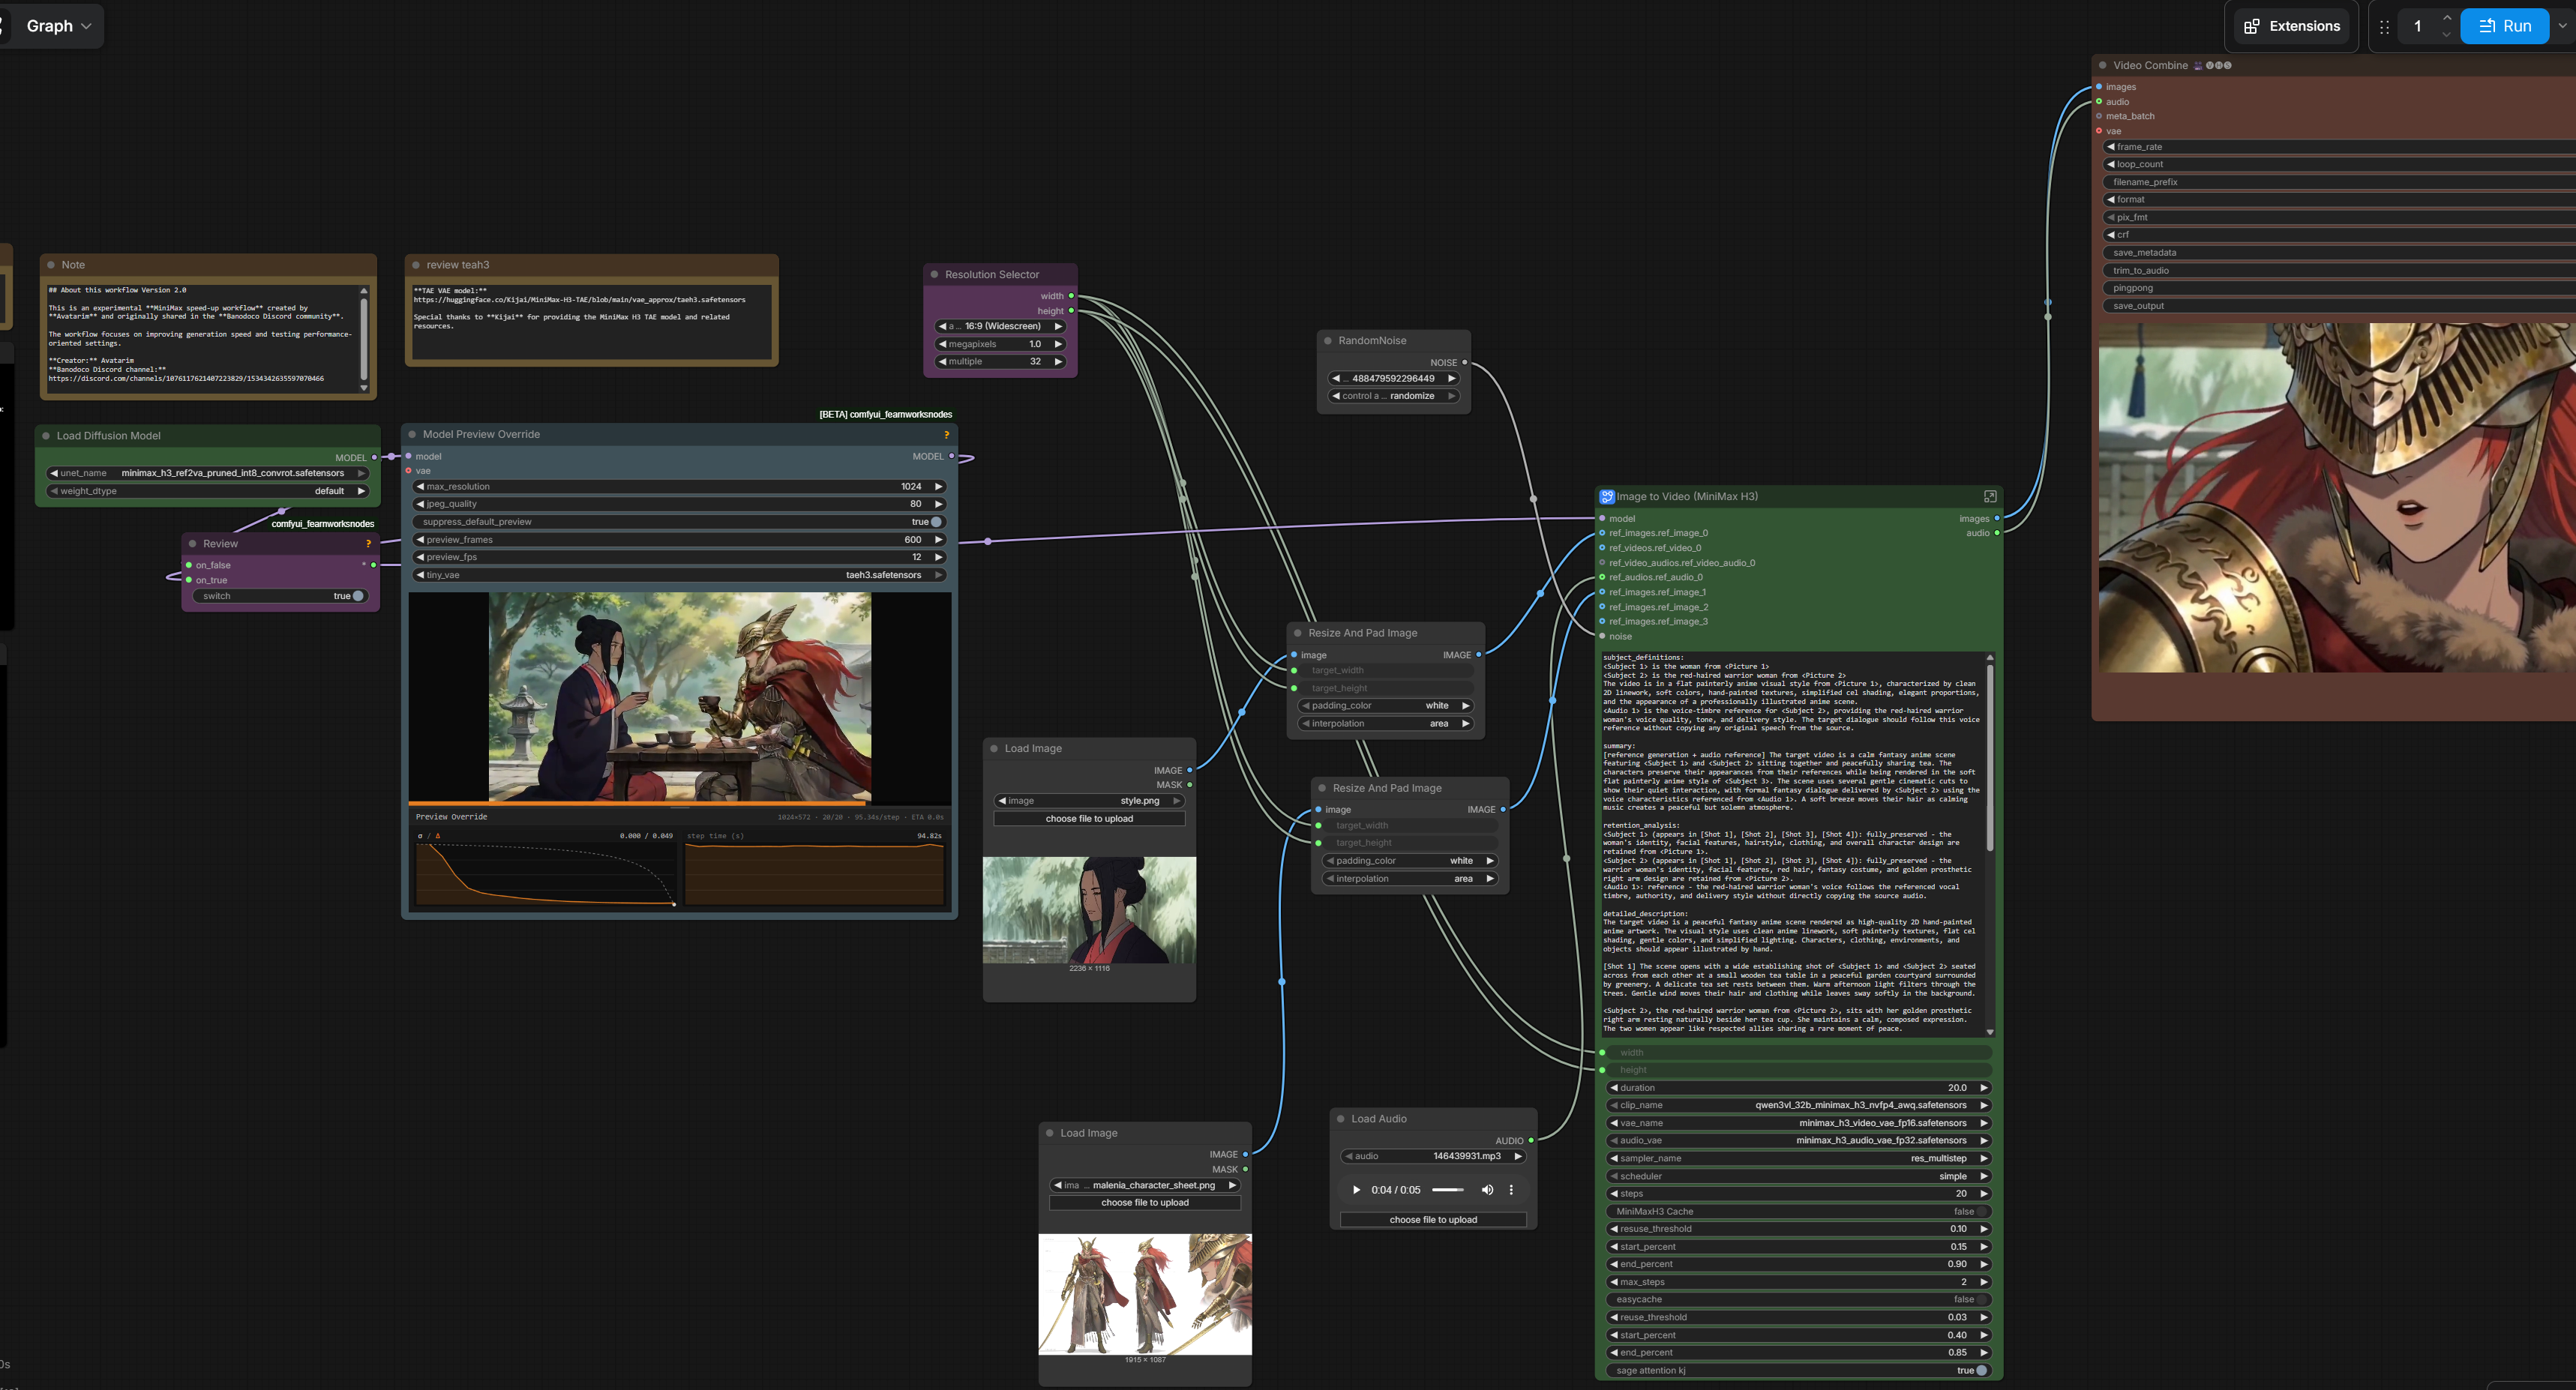The image size is (2576, 1390).
Task: Collapse the Video Combine node title dot
Action: (x=2103, y=66)
